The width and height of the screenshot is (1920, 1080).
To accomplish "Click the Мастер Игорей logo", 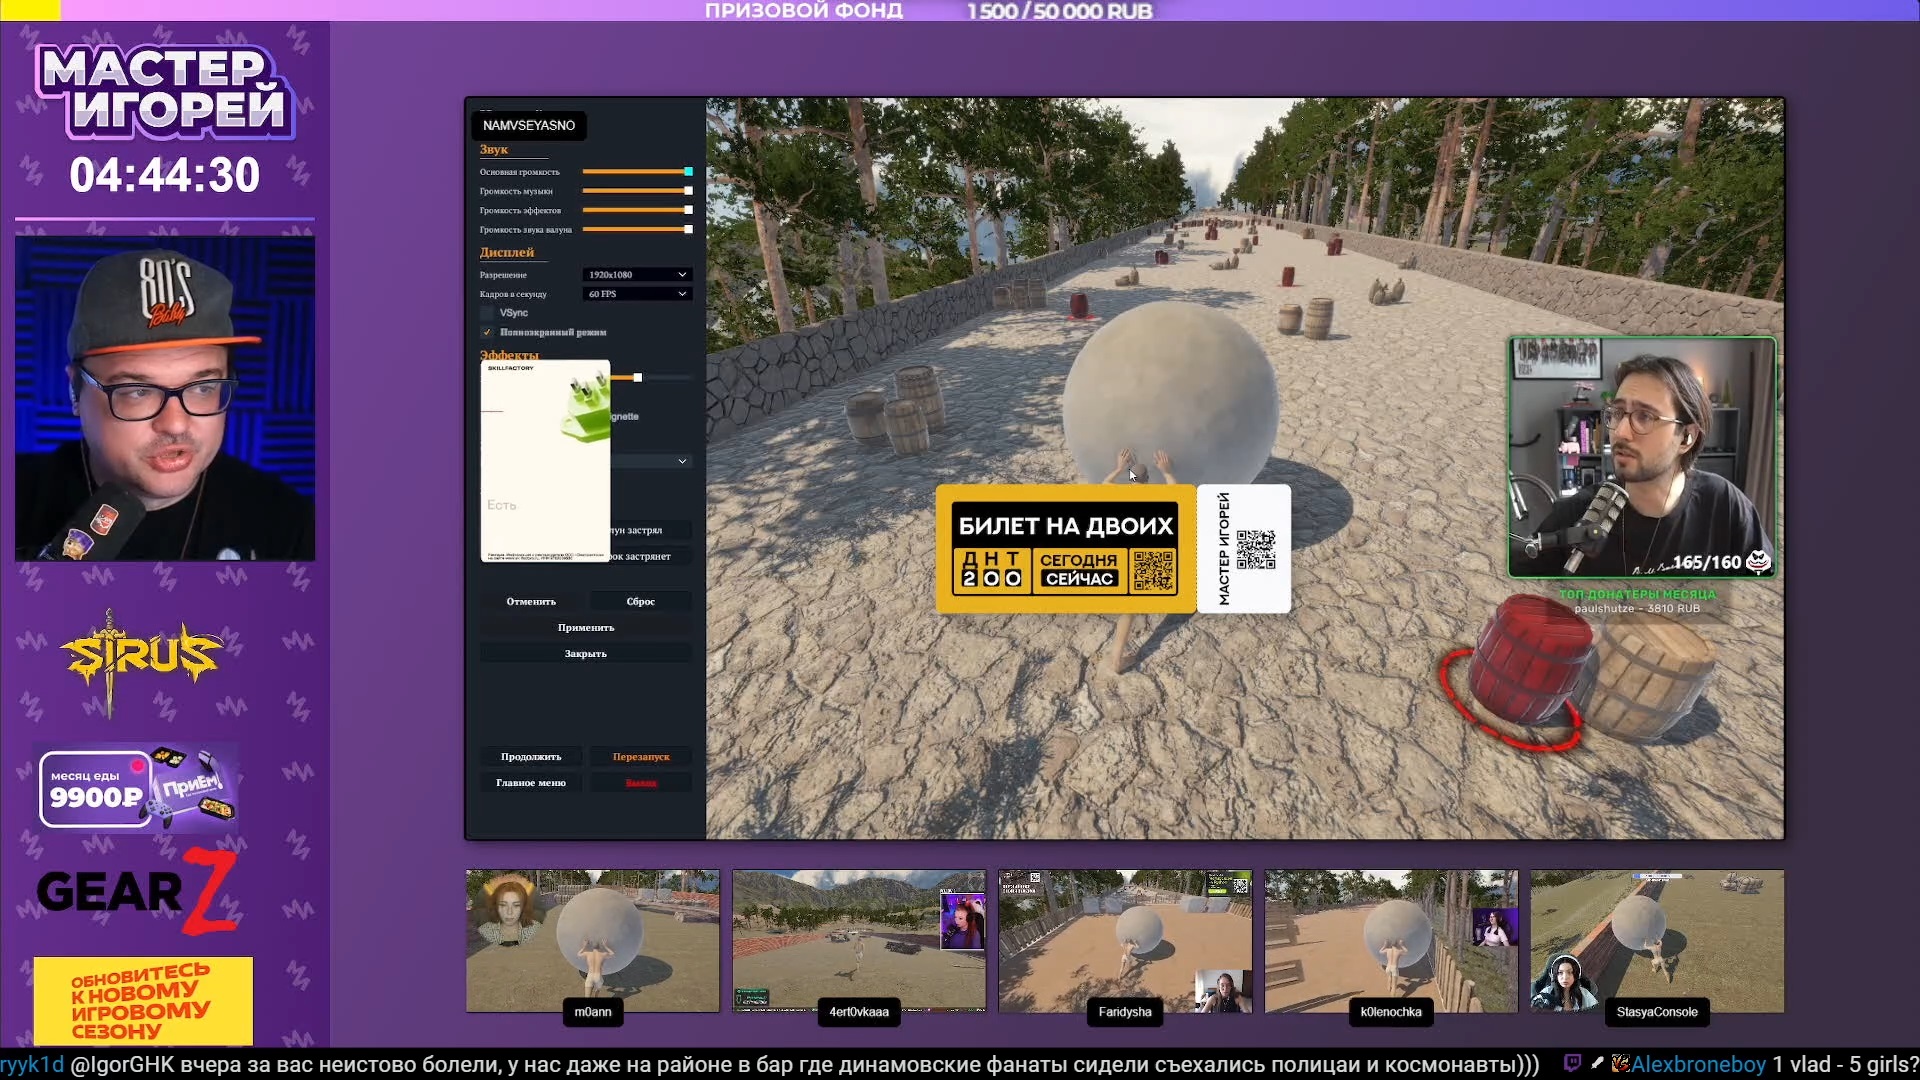I will tap(165, 90).
